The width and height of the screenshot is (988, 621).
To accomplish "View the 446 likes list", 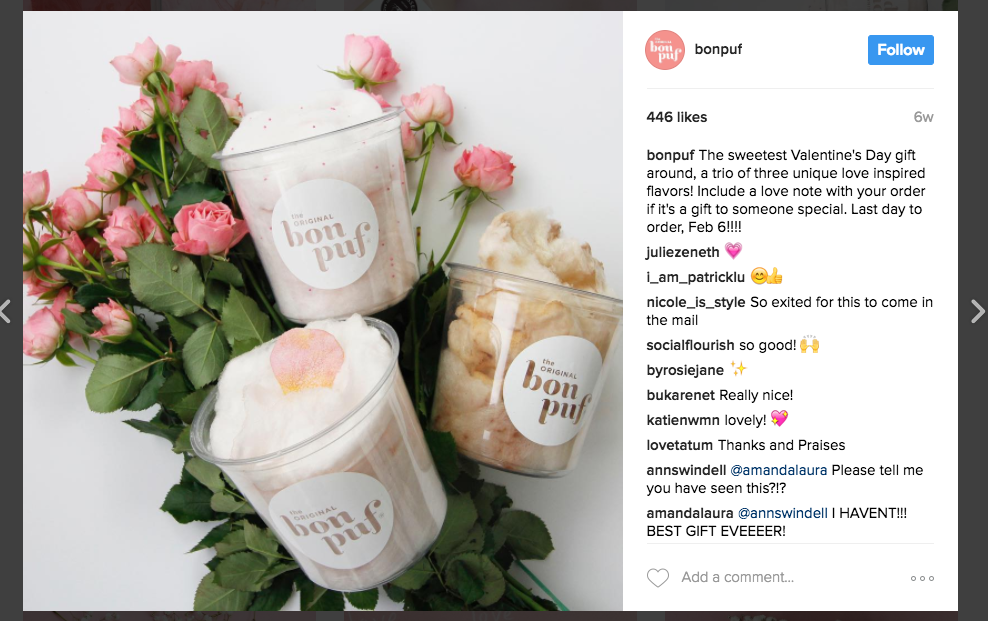I will pos(677,117).
